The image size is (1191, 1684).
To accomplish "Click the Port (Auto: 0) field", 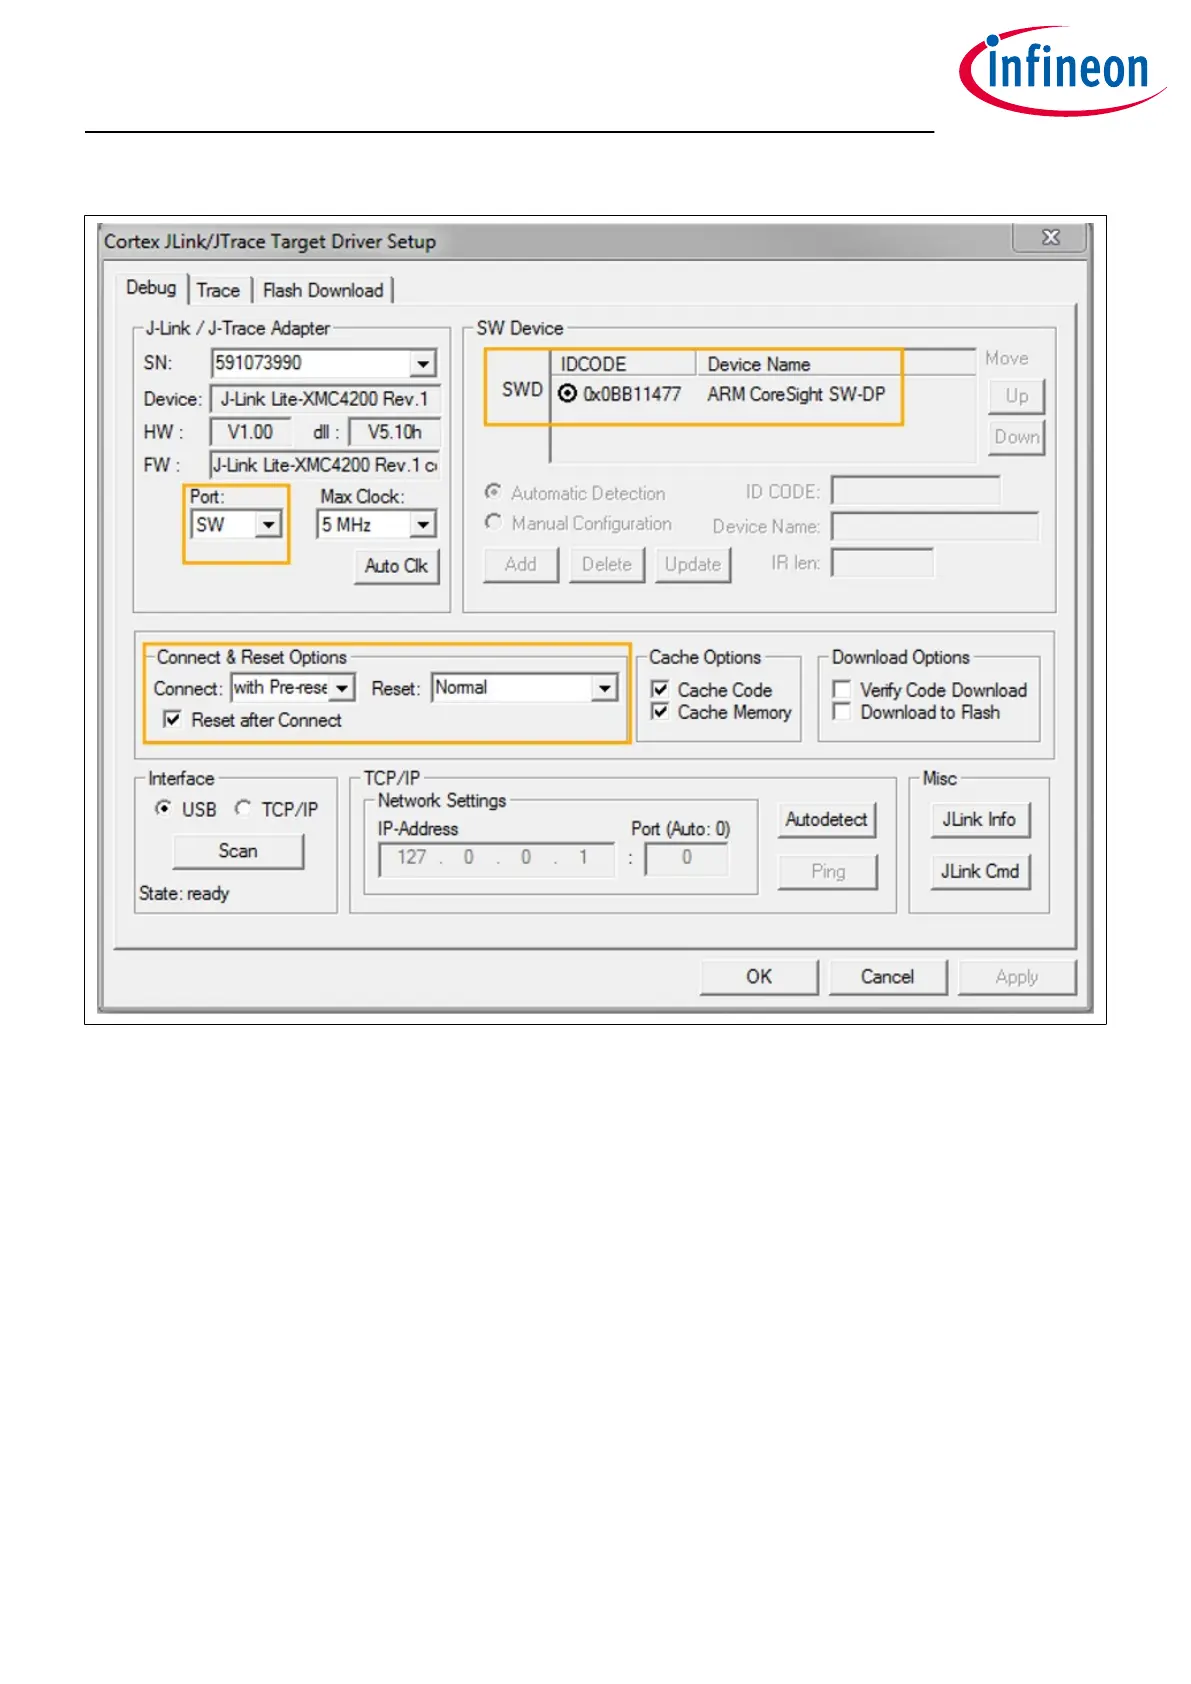I will click(687, 858).
